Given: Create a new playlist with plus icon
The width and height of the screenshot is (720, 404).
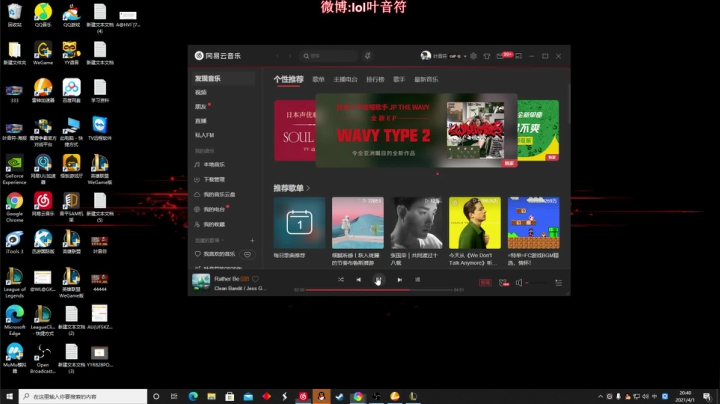Looking at the screenshot, I should pos(252,241).
